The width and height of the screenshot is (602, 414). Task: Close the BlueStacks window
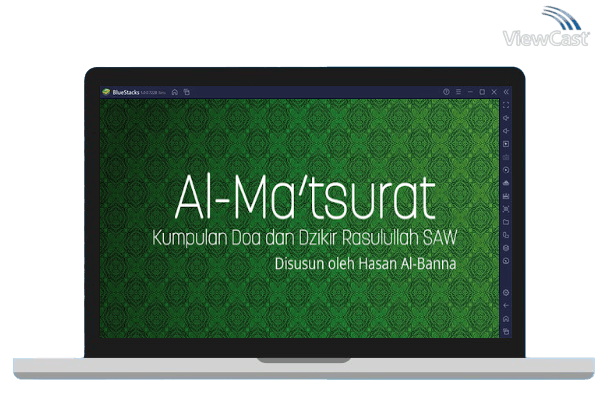point(494,92)
